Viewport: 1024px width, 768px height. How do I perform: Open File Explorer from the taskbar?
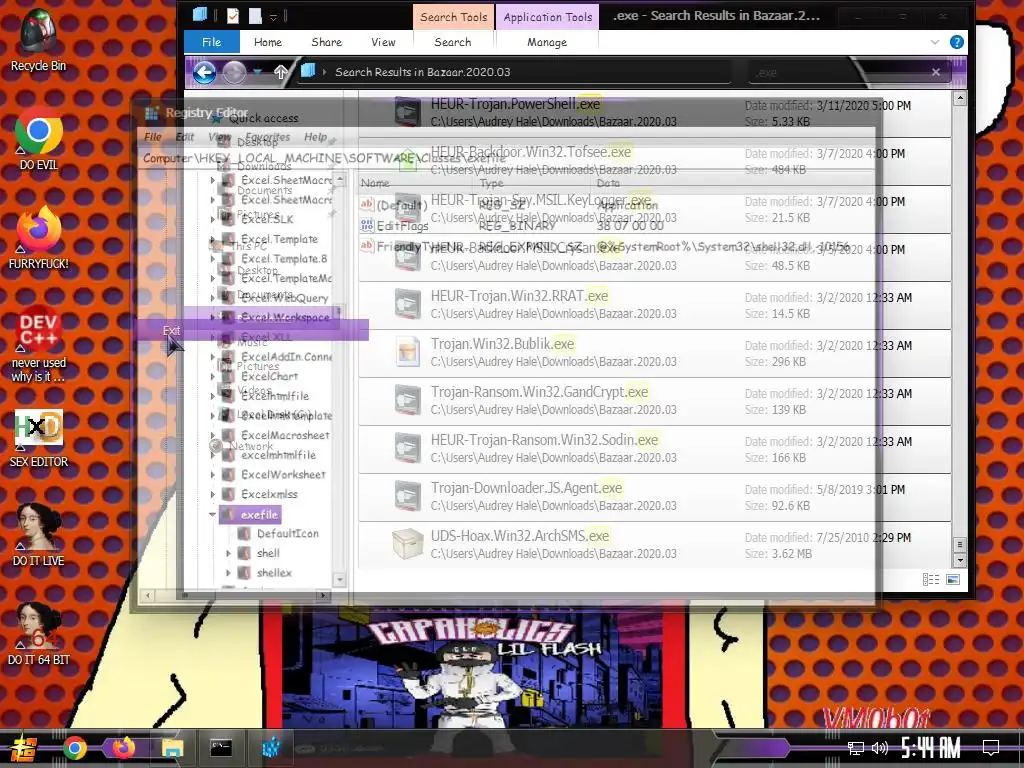pos(172,748)
